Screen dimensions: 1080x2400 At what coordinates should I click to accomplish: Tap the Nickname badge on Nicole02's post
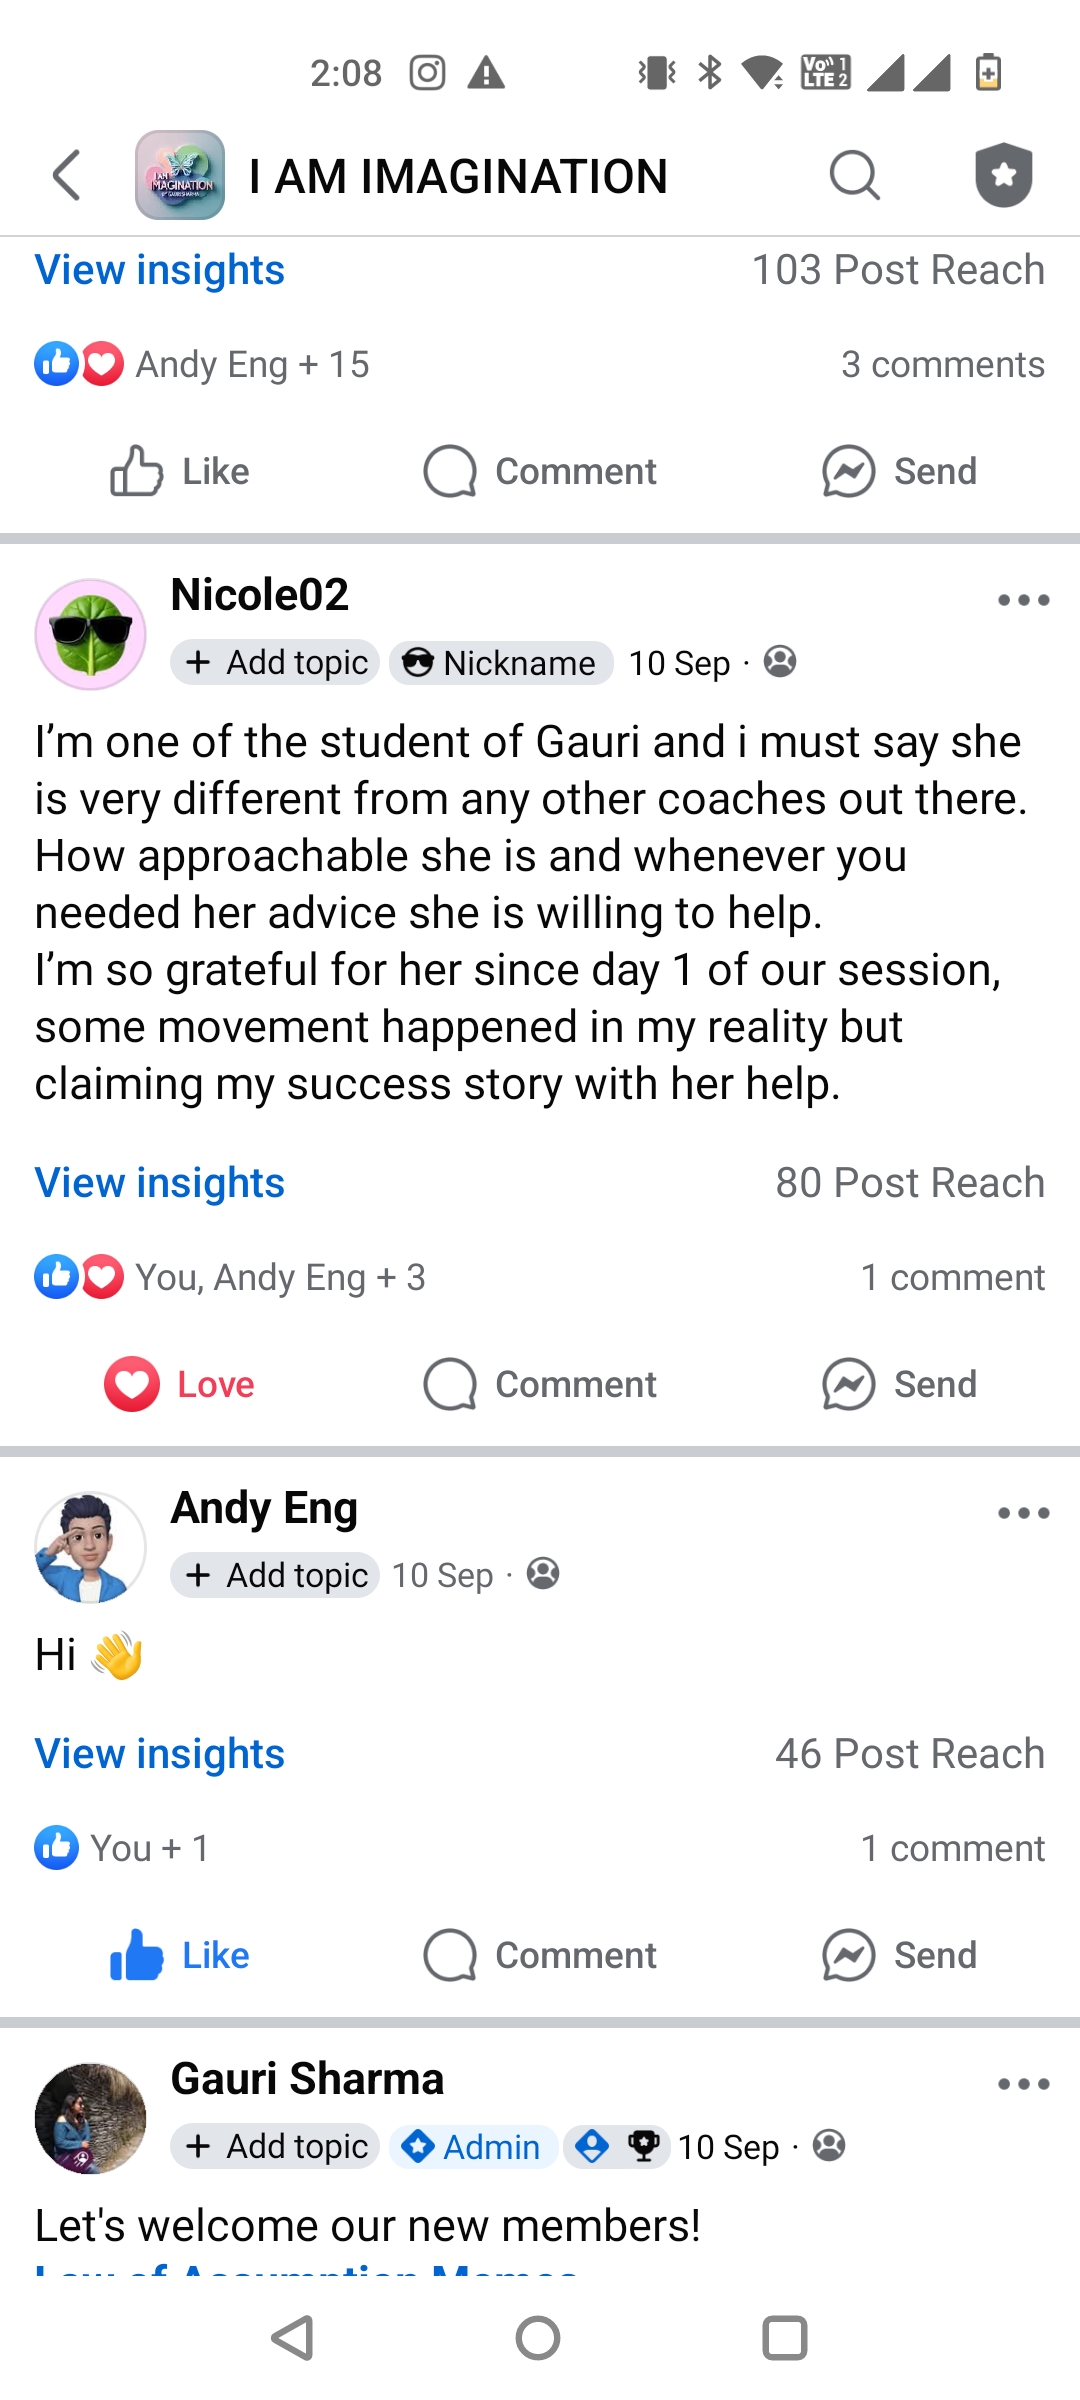click(500, 662)
